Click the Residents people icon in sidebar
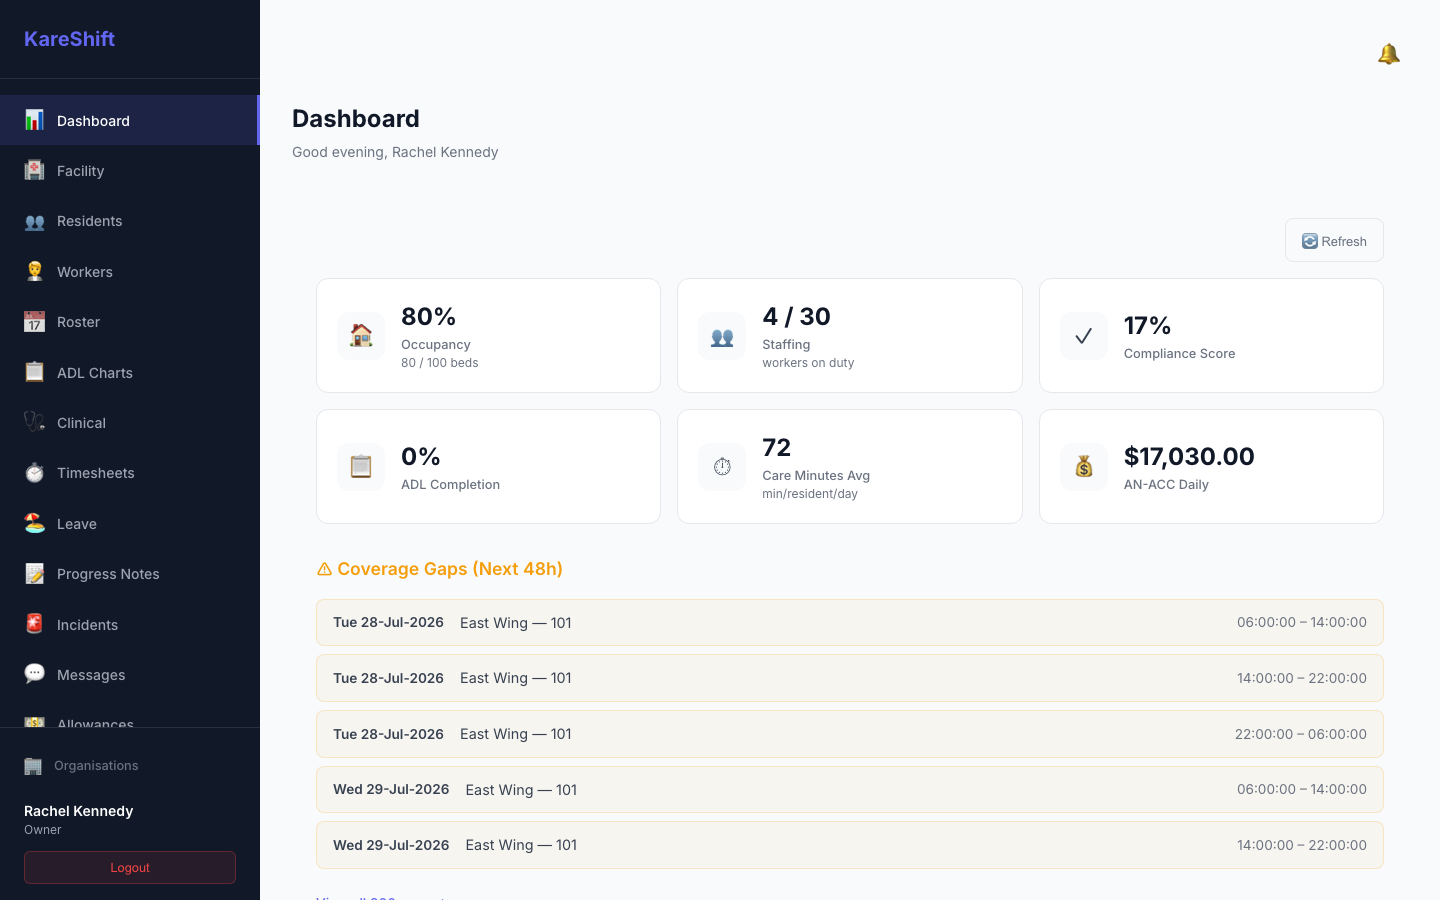 (34, 221)
